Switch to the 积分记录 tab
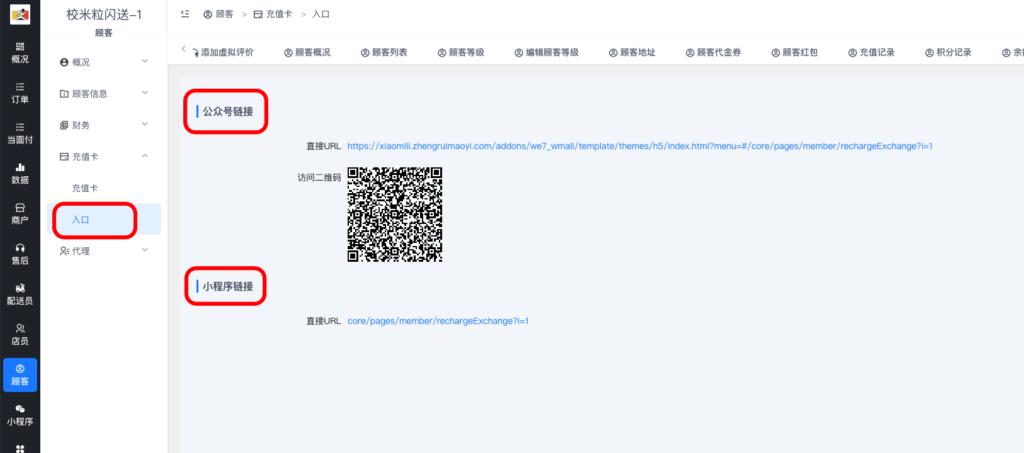Screen dimensions: 1024x453 pyautogui.click(x=948, y=53)
